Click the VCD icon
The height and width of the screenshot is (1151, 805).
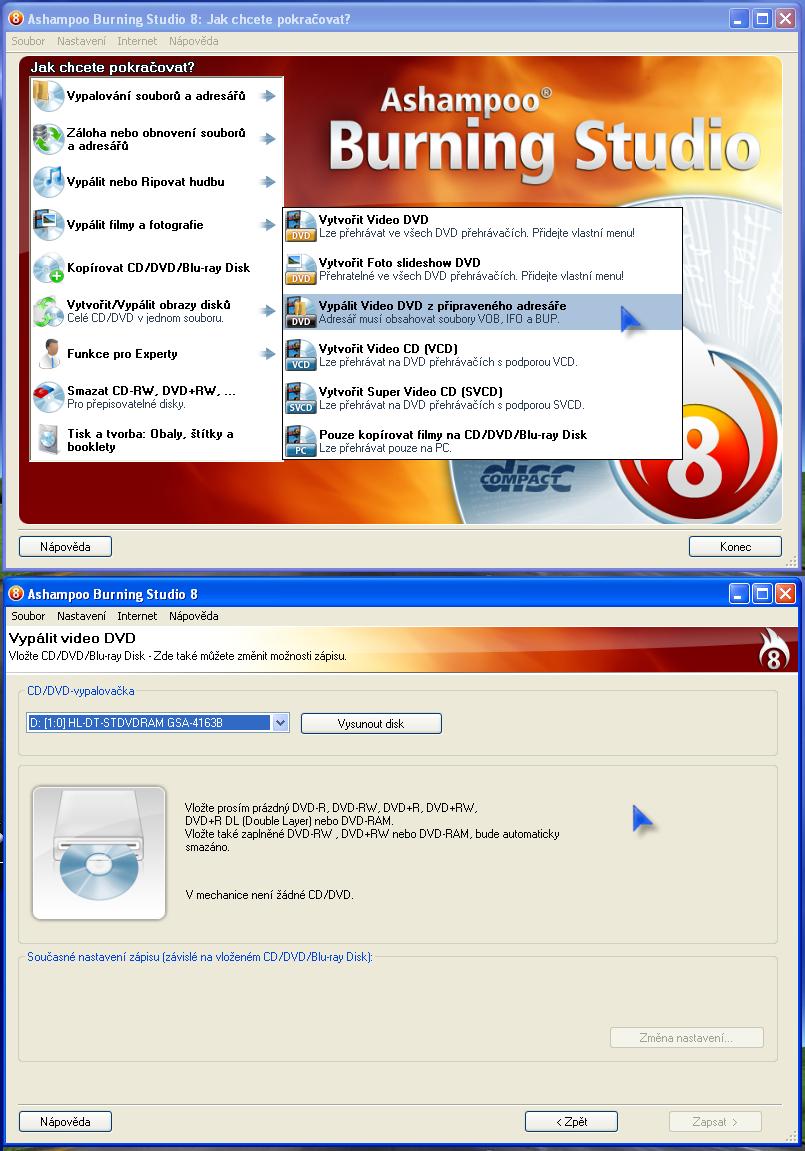coord(300,355)
